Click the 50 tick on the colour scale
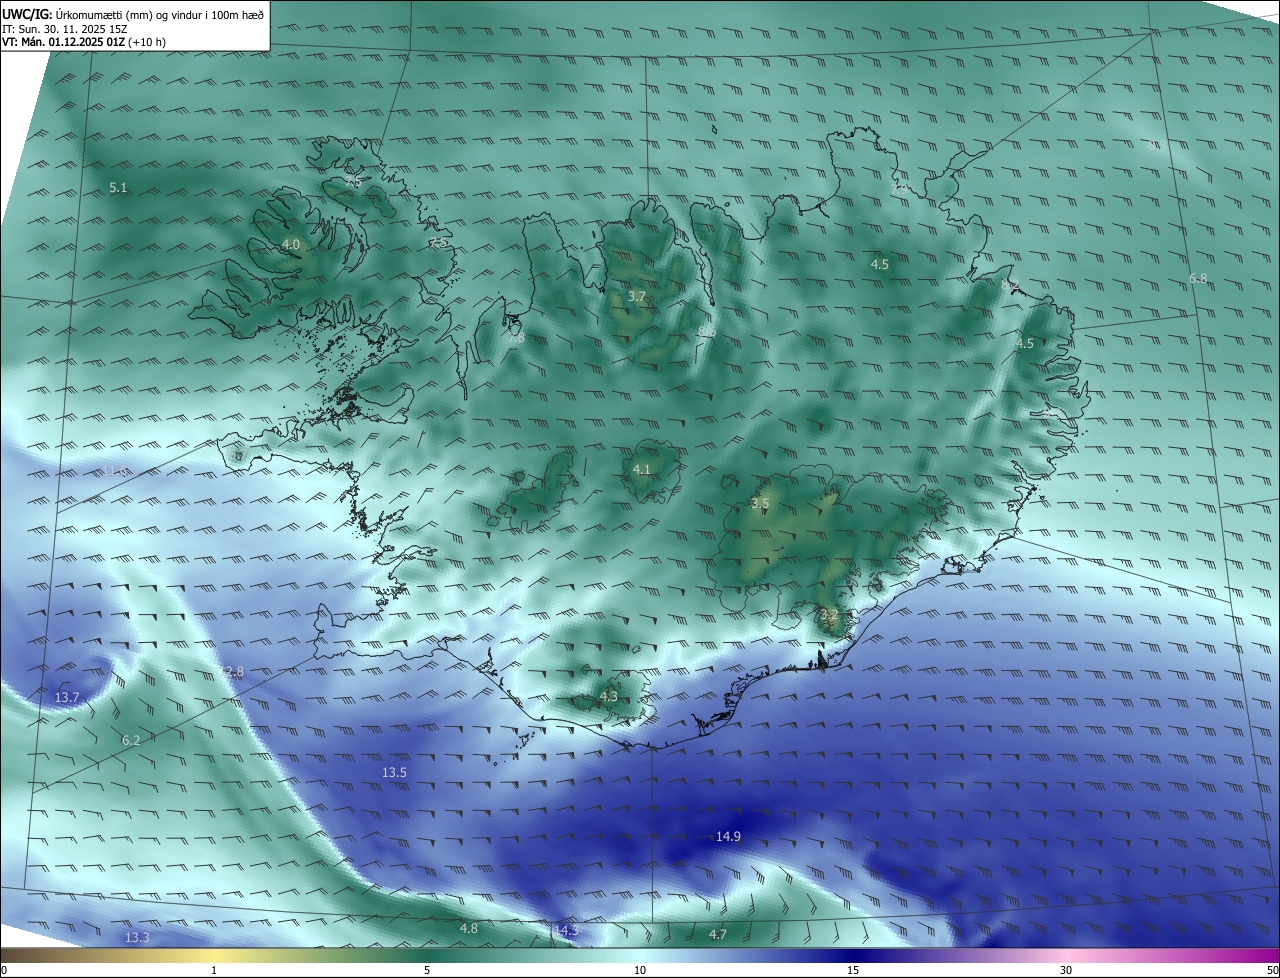 [x=1272, y=970]
